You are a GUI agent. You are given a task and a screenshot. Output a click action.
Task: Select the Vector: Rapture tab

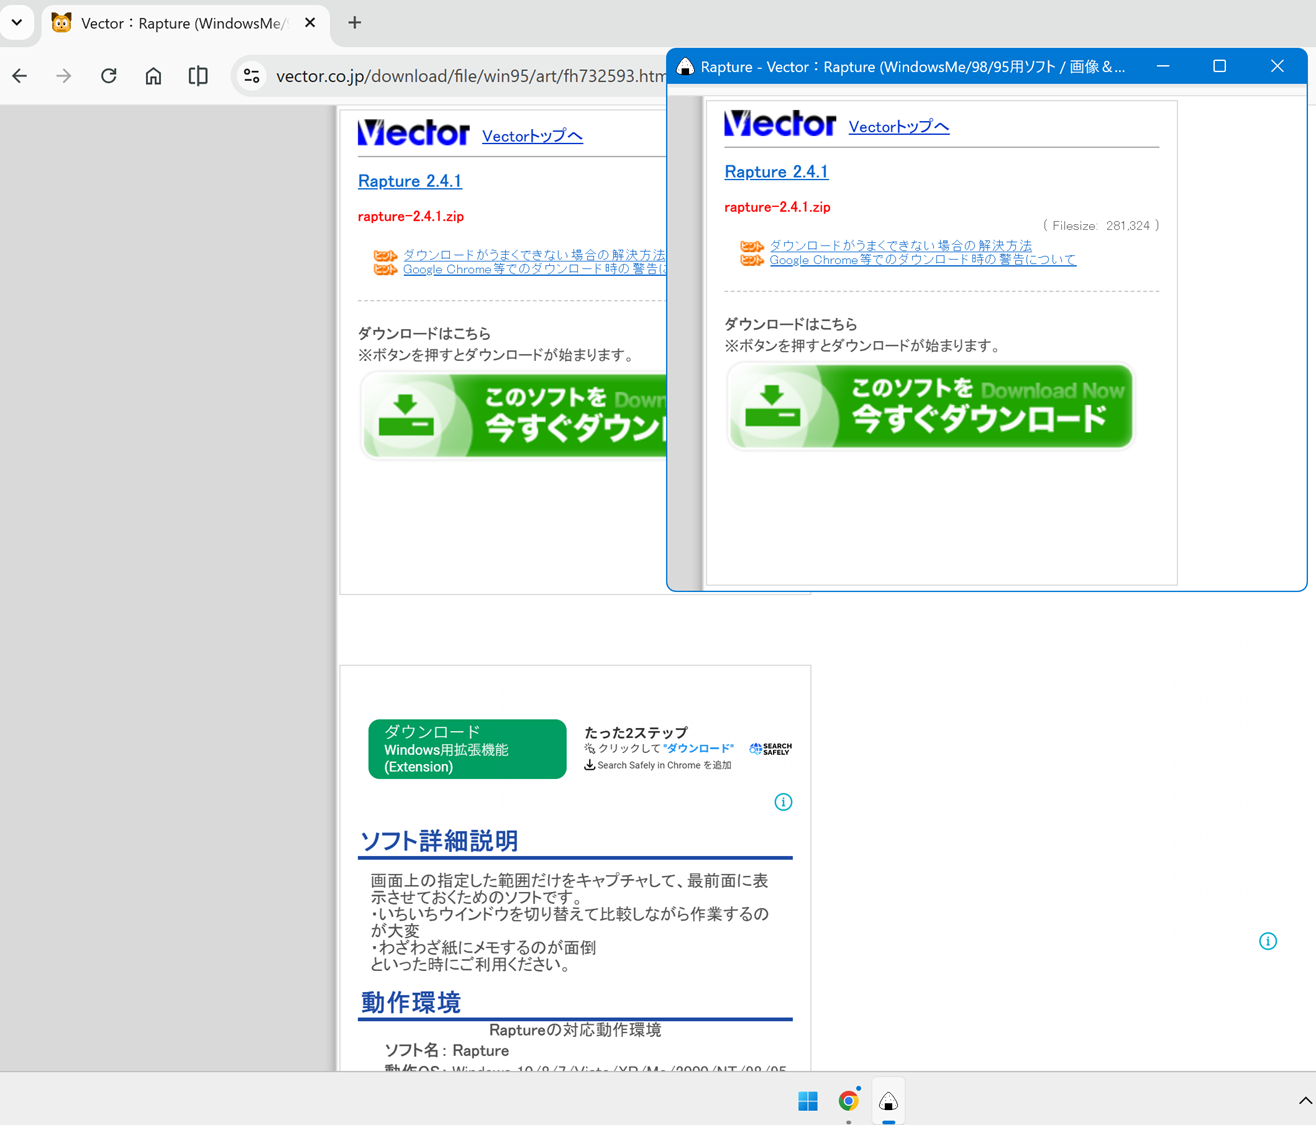185,23
